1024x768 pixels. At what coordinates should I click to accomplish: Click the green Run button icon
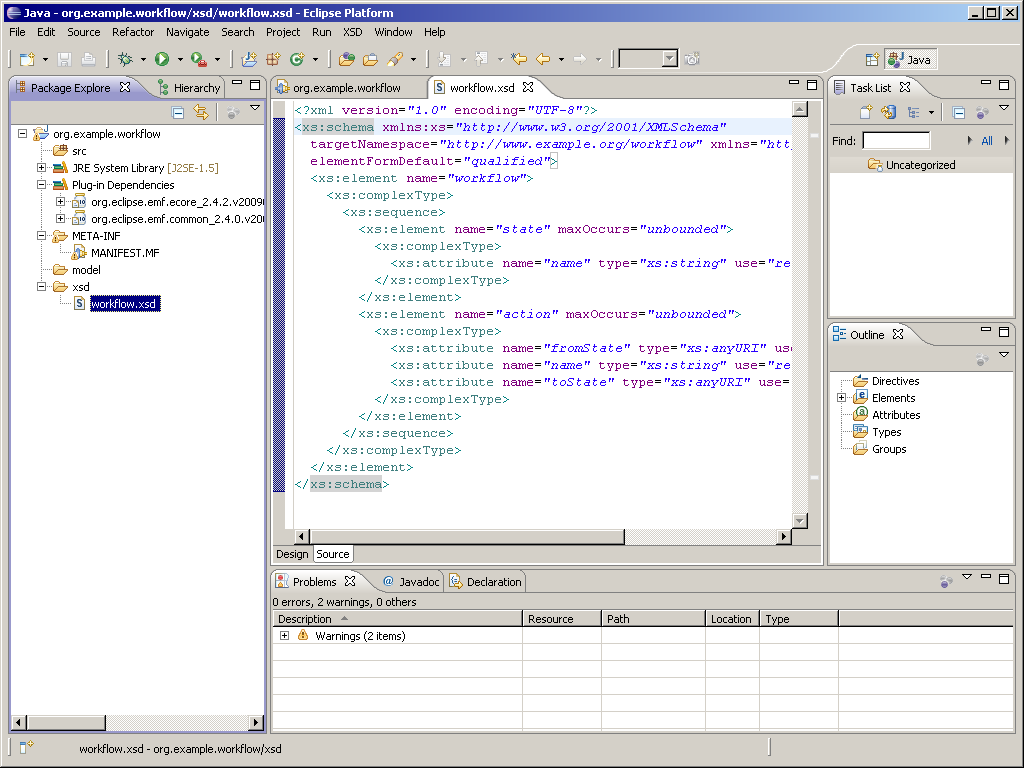(162, 60)
